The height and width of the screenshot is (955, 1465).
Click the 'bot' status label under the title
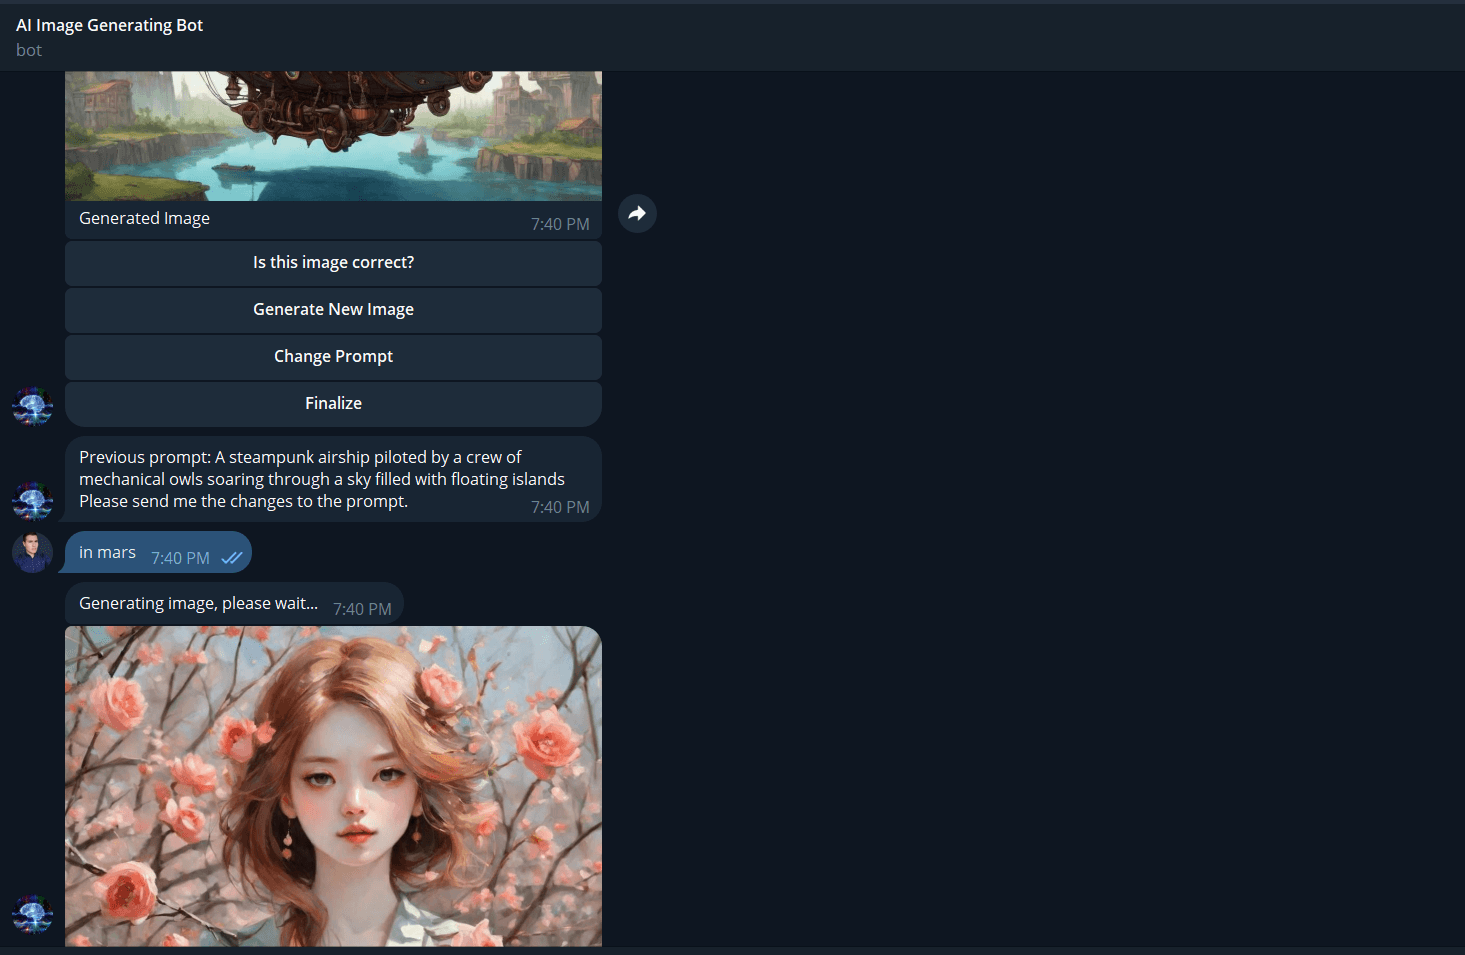[x=29, y=50]
